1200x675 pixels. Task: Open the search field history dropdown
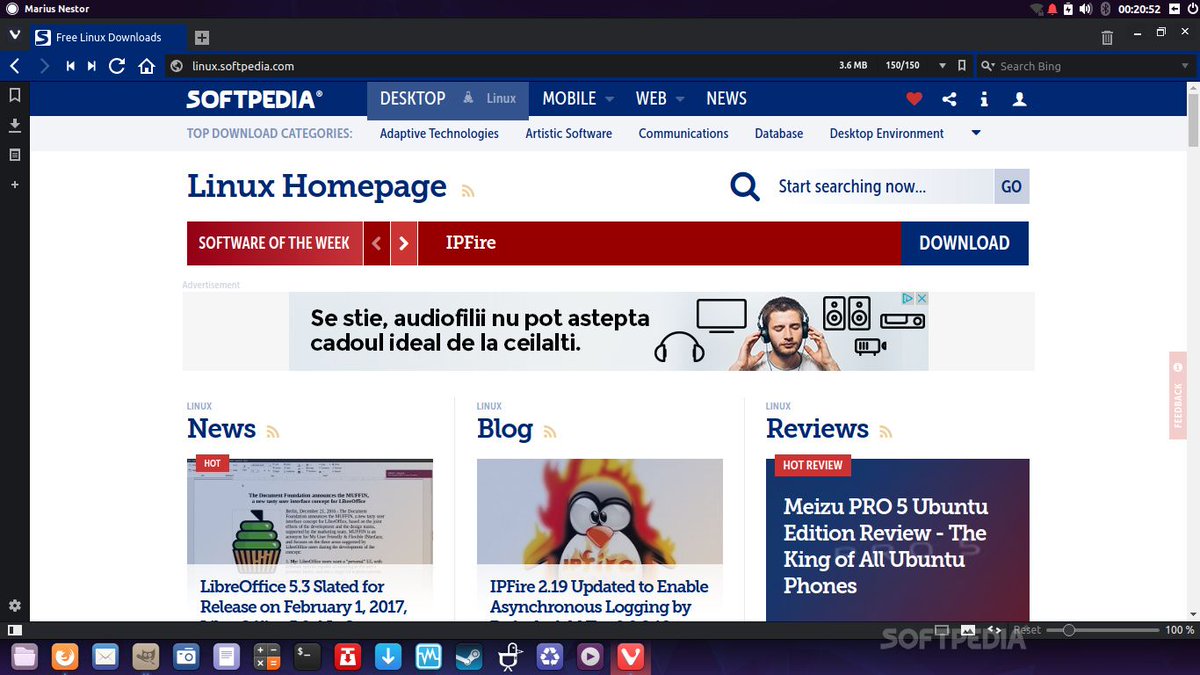1185,66
